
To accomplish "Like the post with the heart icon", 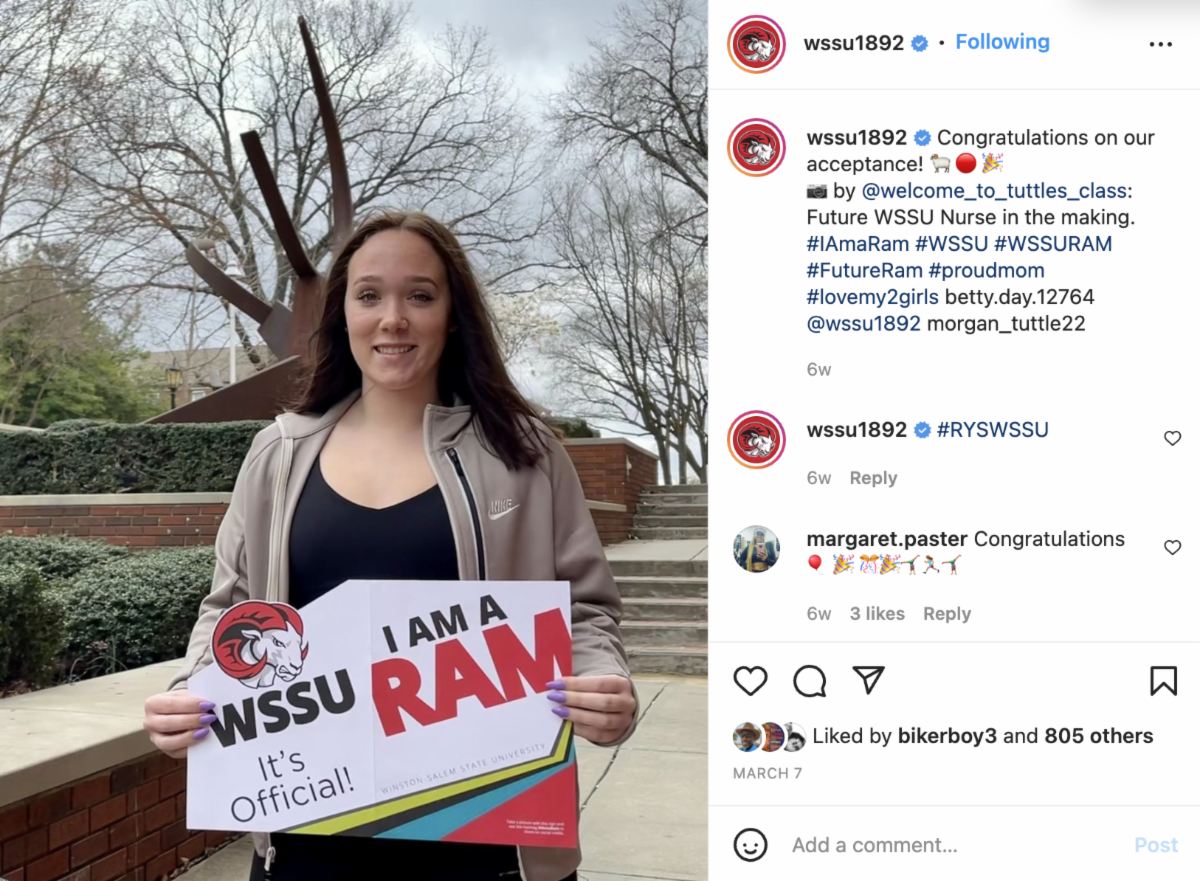I will 750,681.
